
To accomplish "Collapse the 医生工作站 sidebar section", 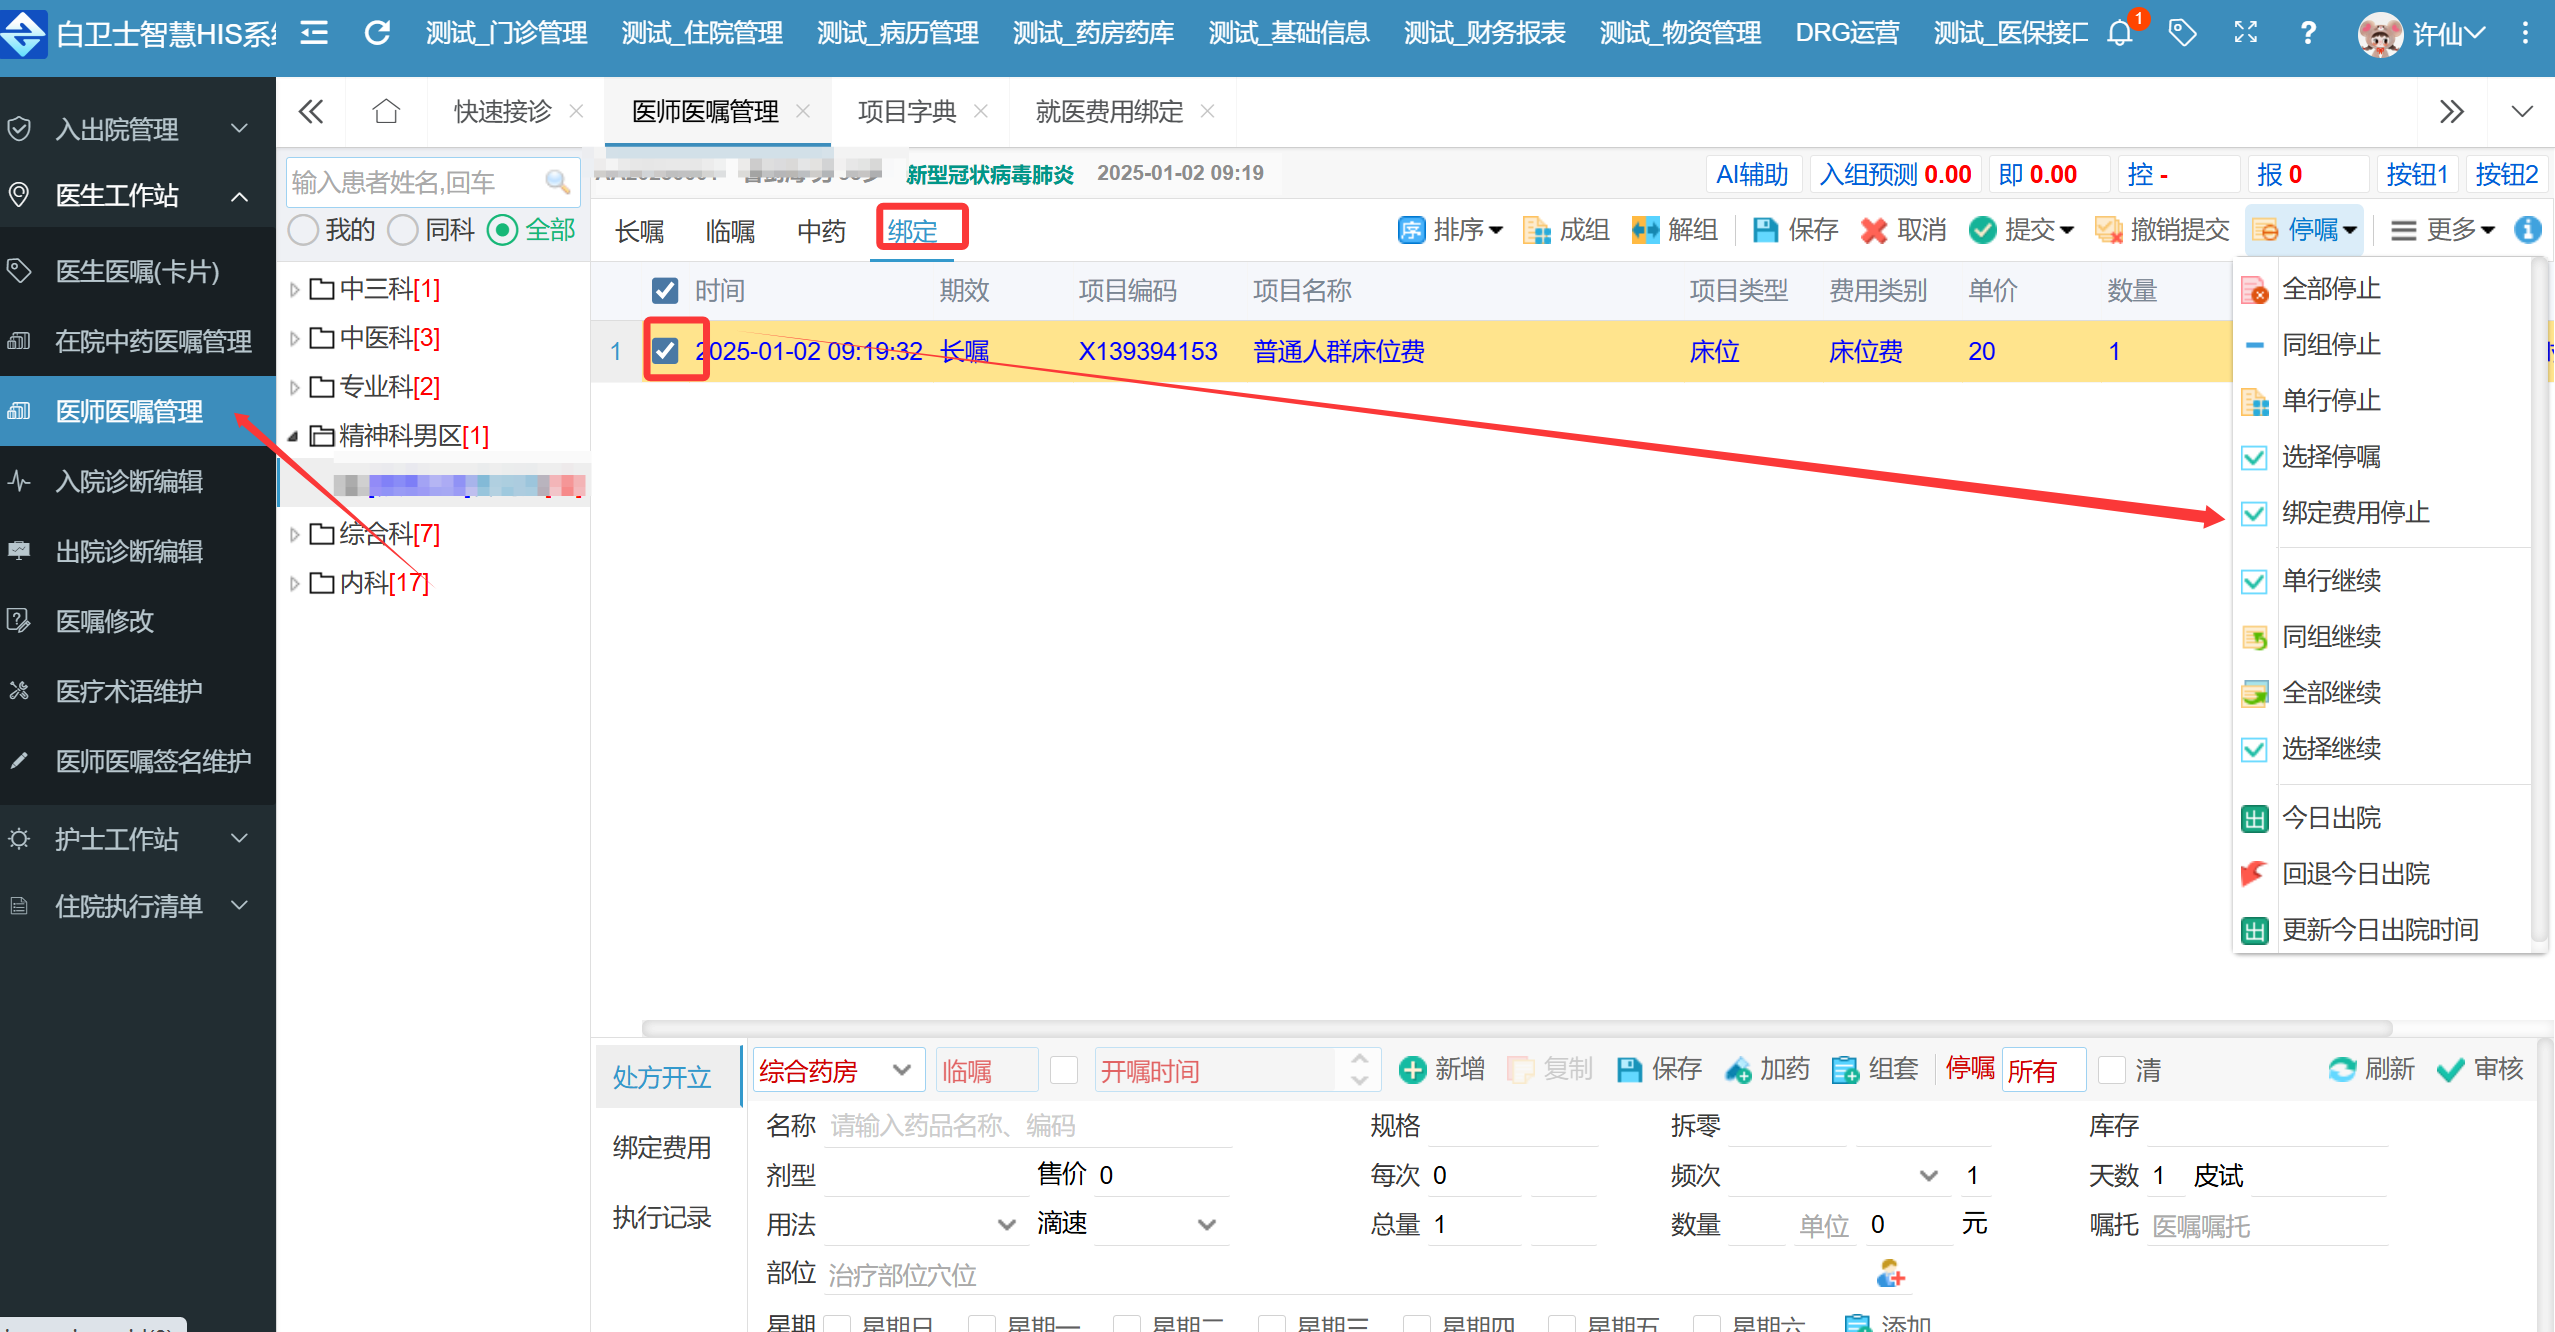I will point(239,196).
